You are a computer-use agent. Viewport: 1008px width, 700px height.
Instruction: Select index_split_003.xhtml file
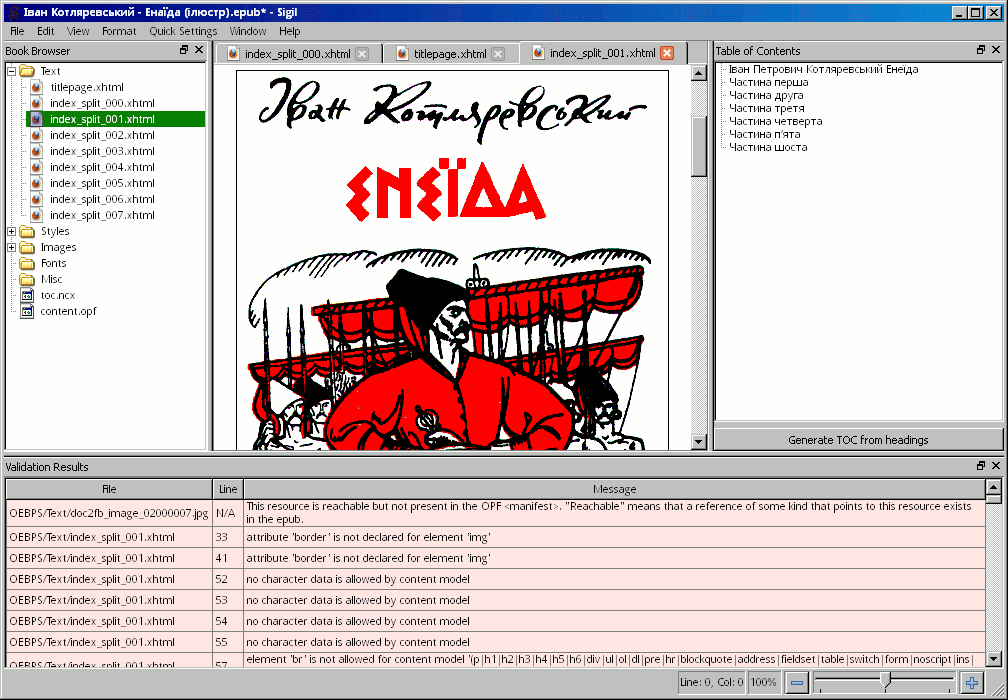(x=102, y=151)
